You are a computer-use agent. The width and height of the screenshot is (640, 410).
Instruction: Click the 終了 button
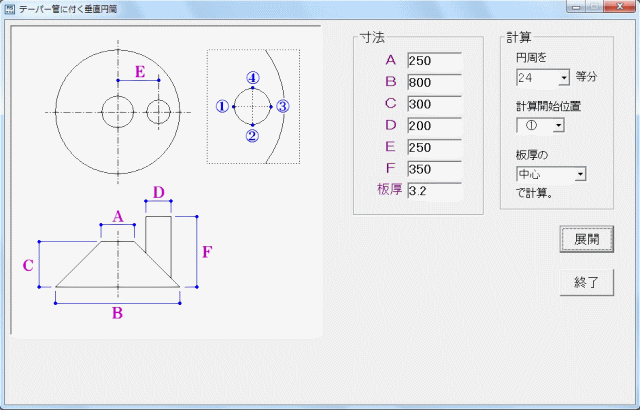click(587, 282)
